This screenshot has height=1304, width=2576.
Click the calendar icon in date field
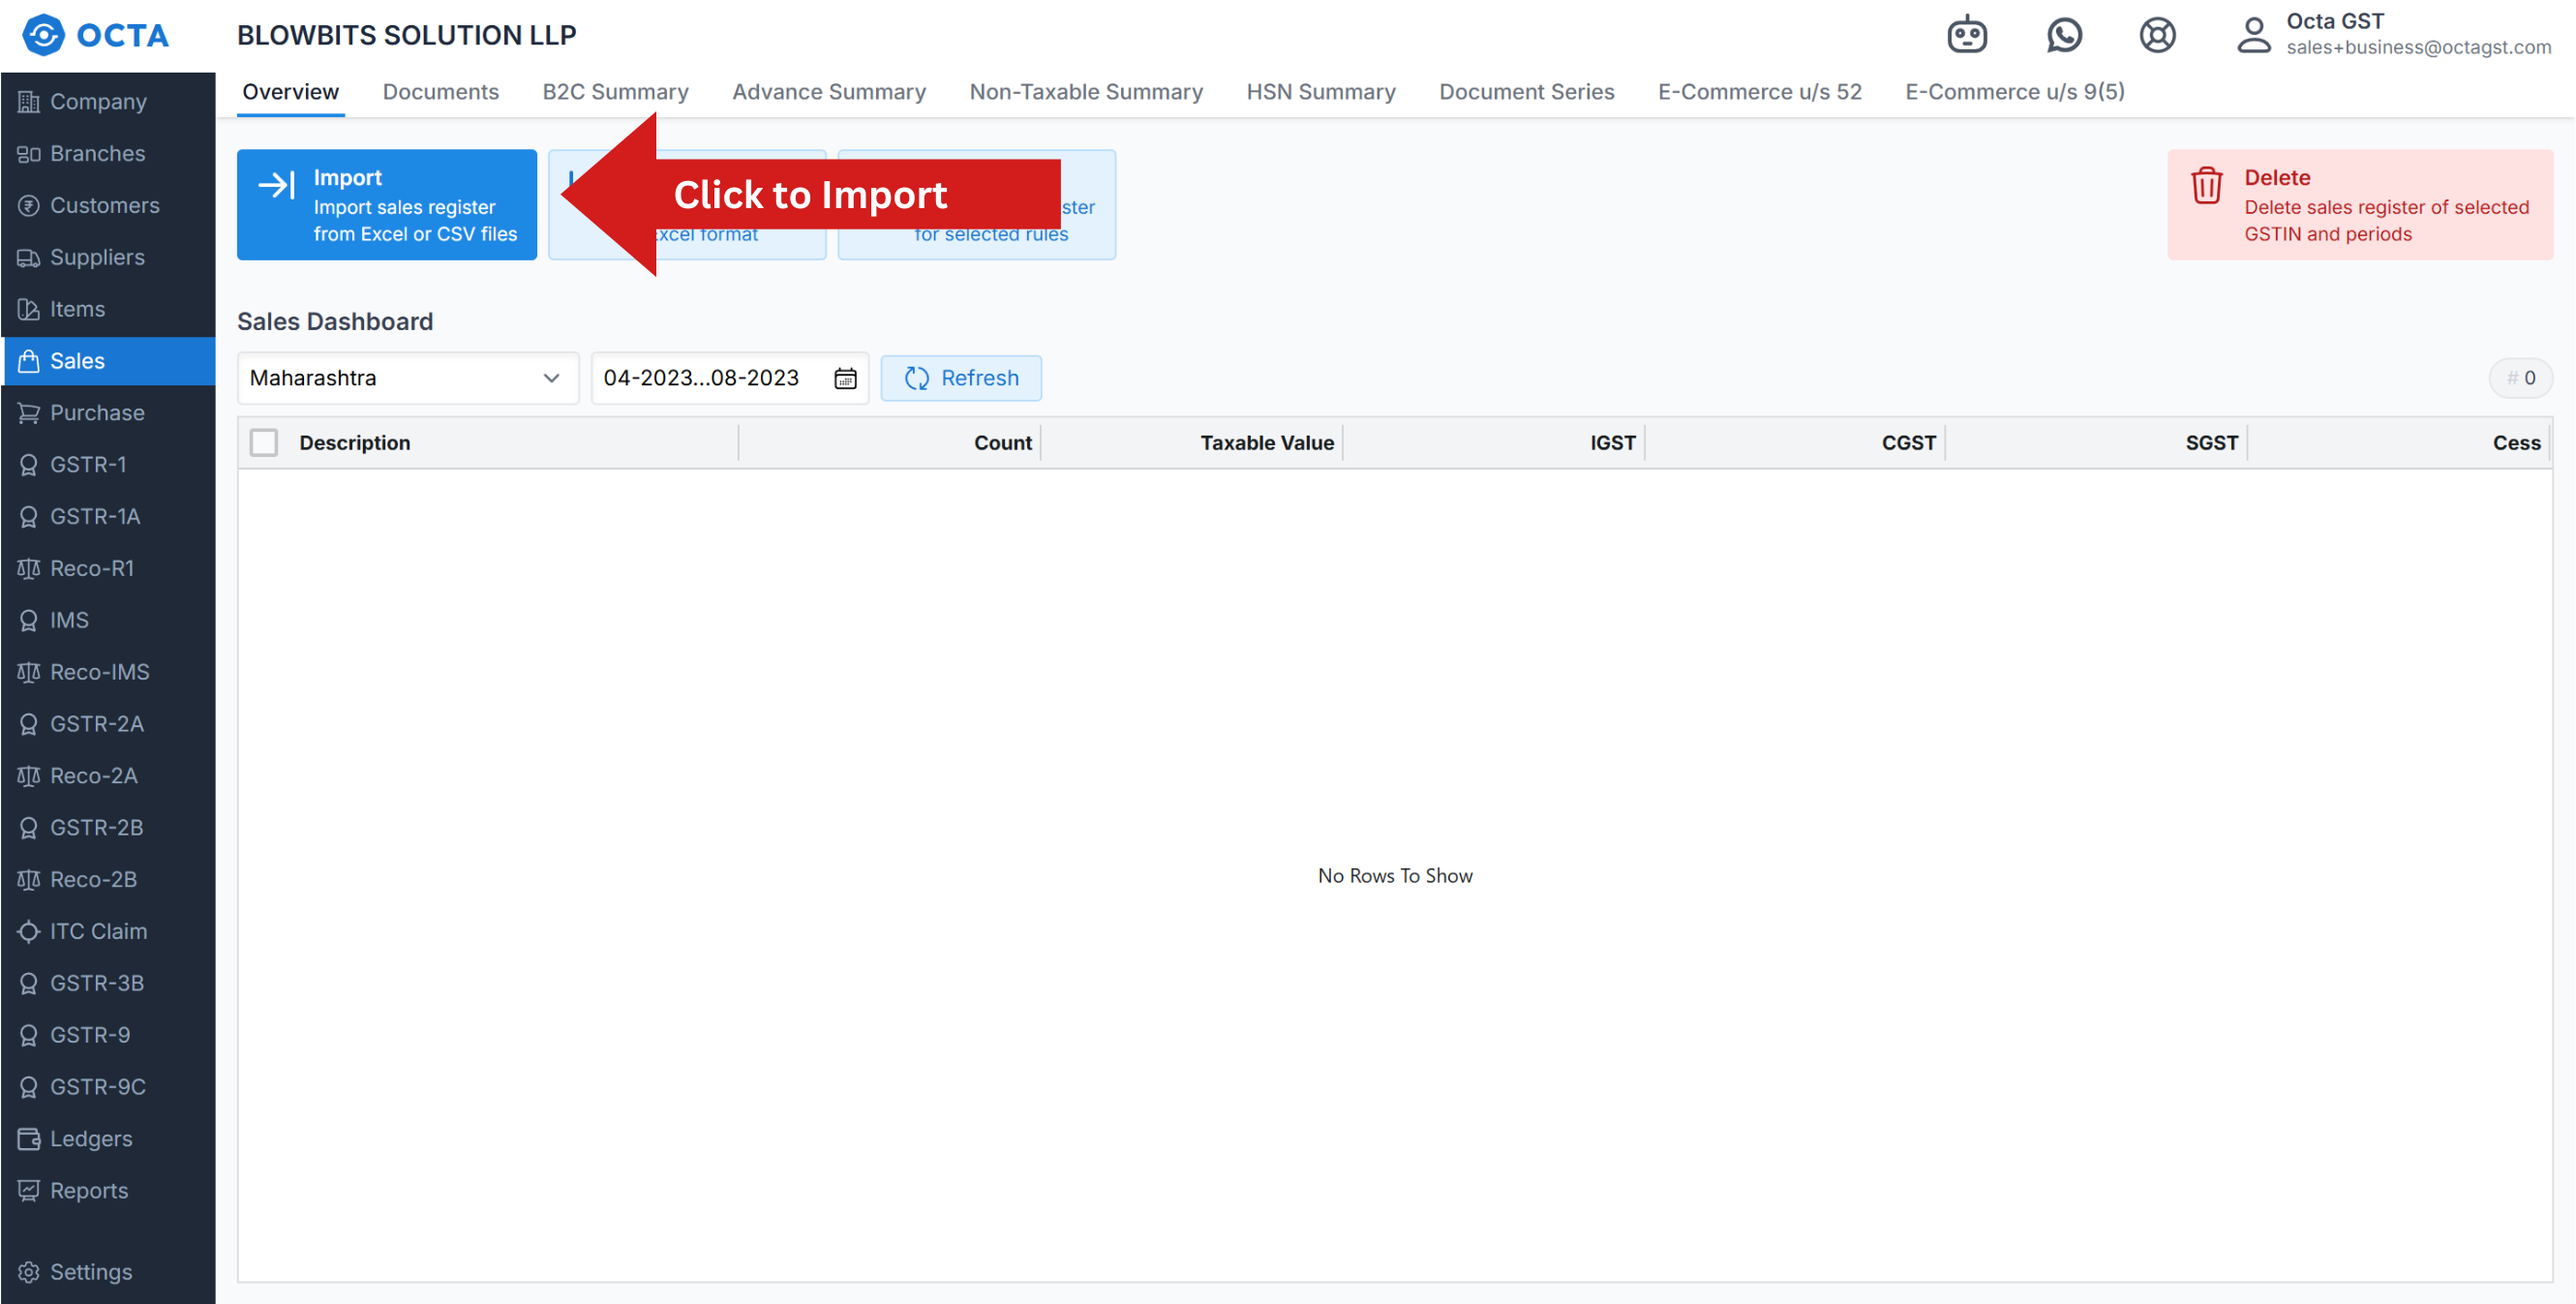845,378
